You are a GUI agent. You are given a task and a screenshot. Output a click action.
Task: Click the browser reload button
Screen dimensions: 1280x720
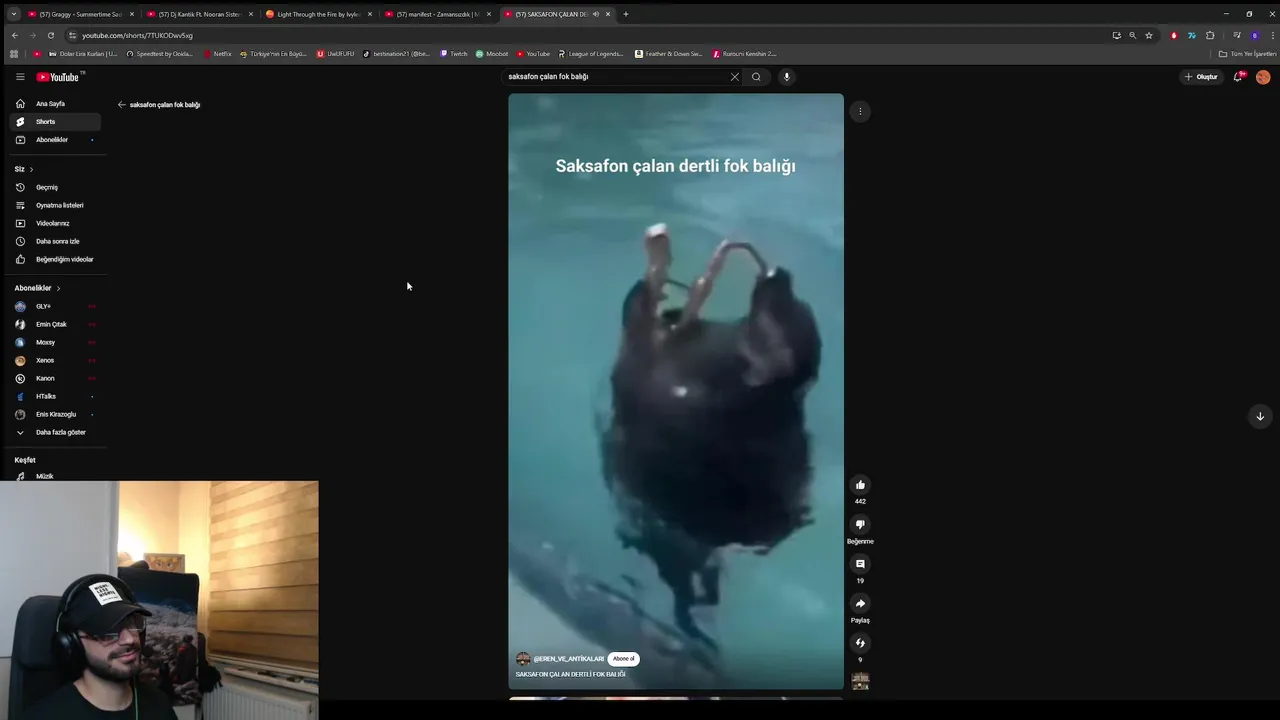[x=51, y=35]
